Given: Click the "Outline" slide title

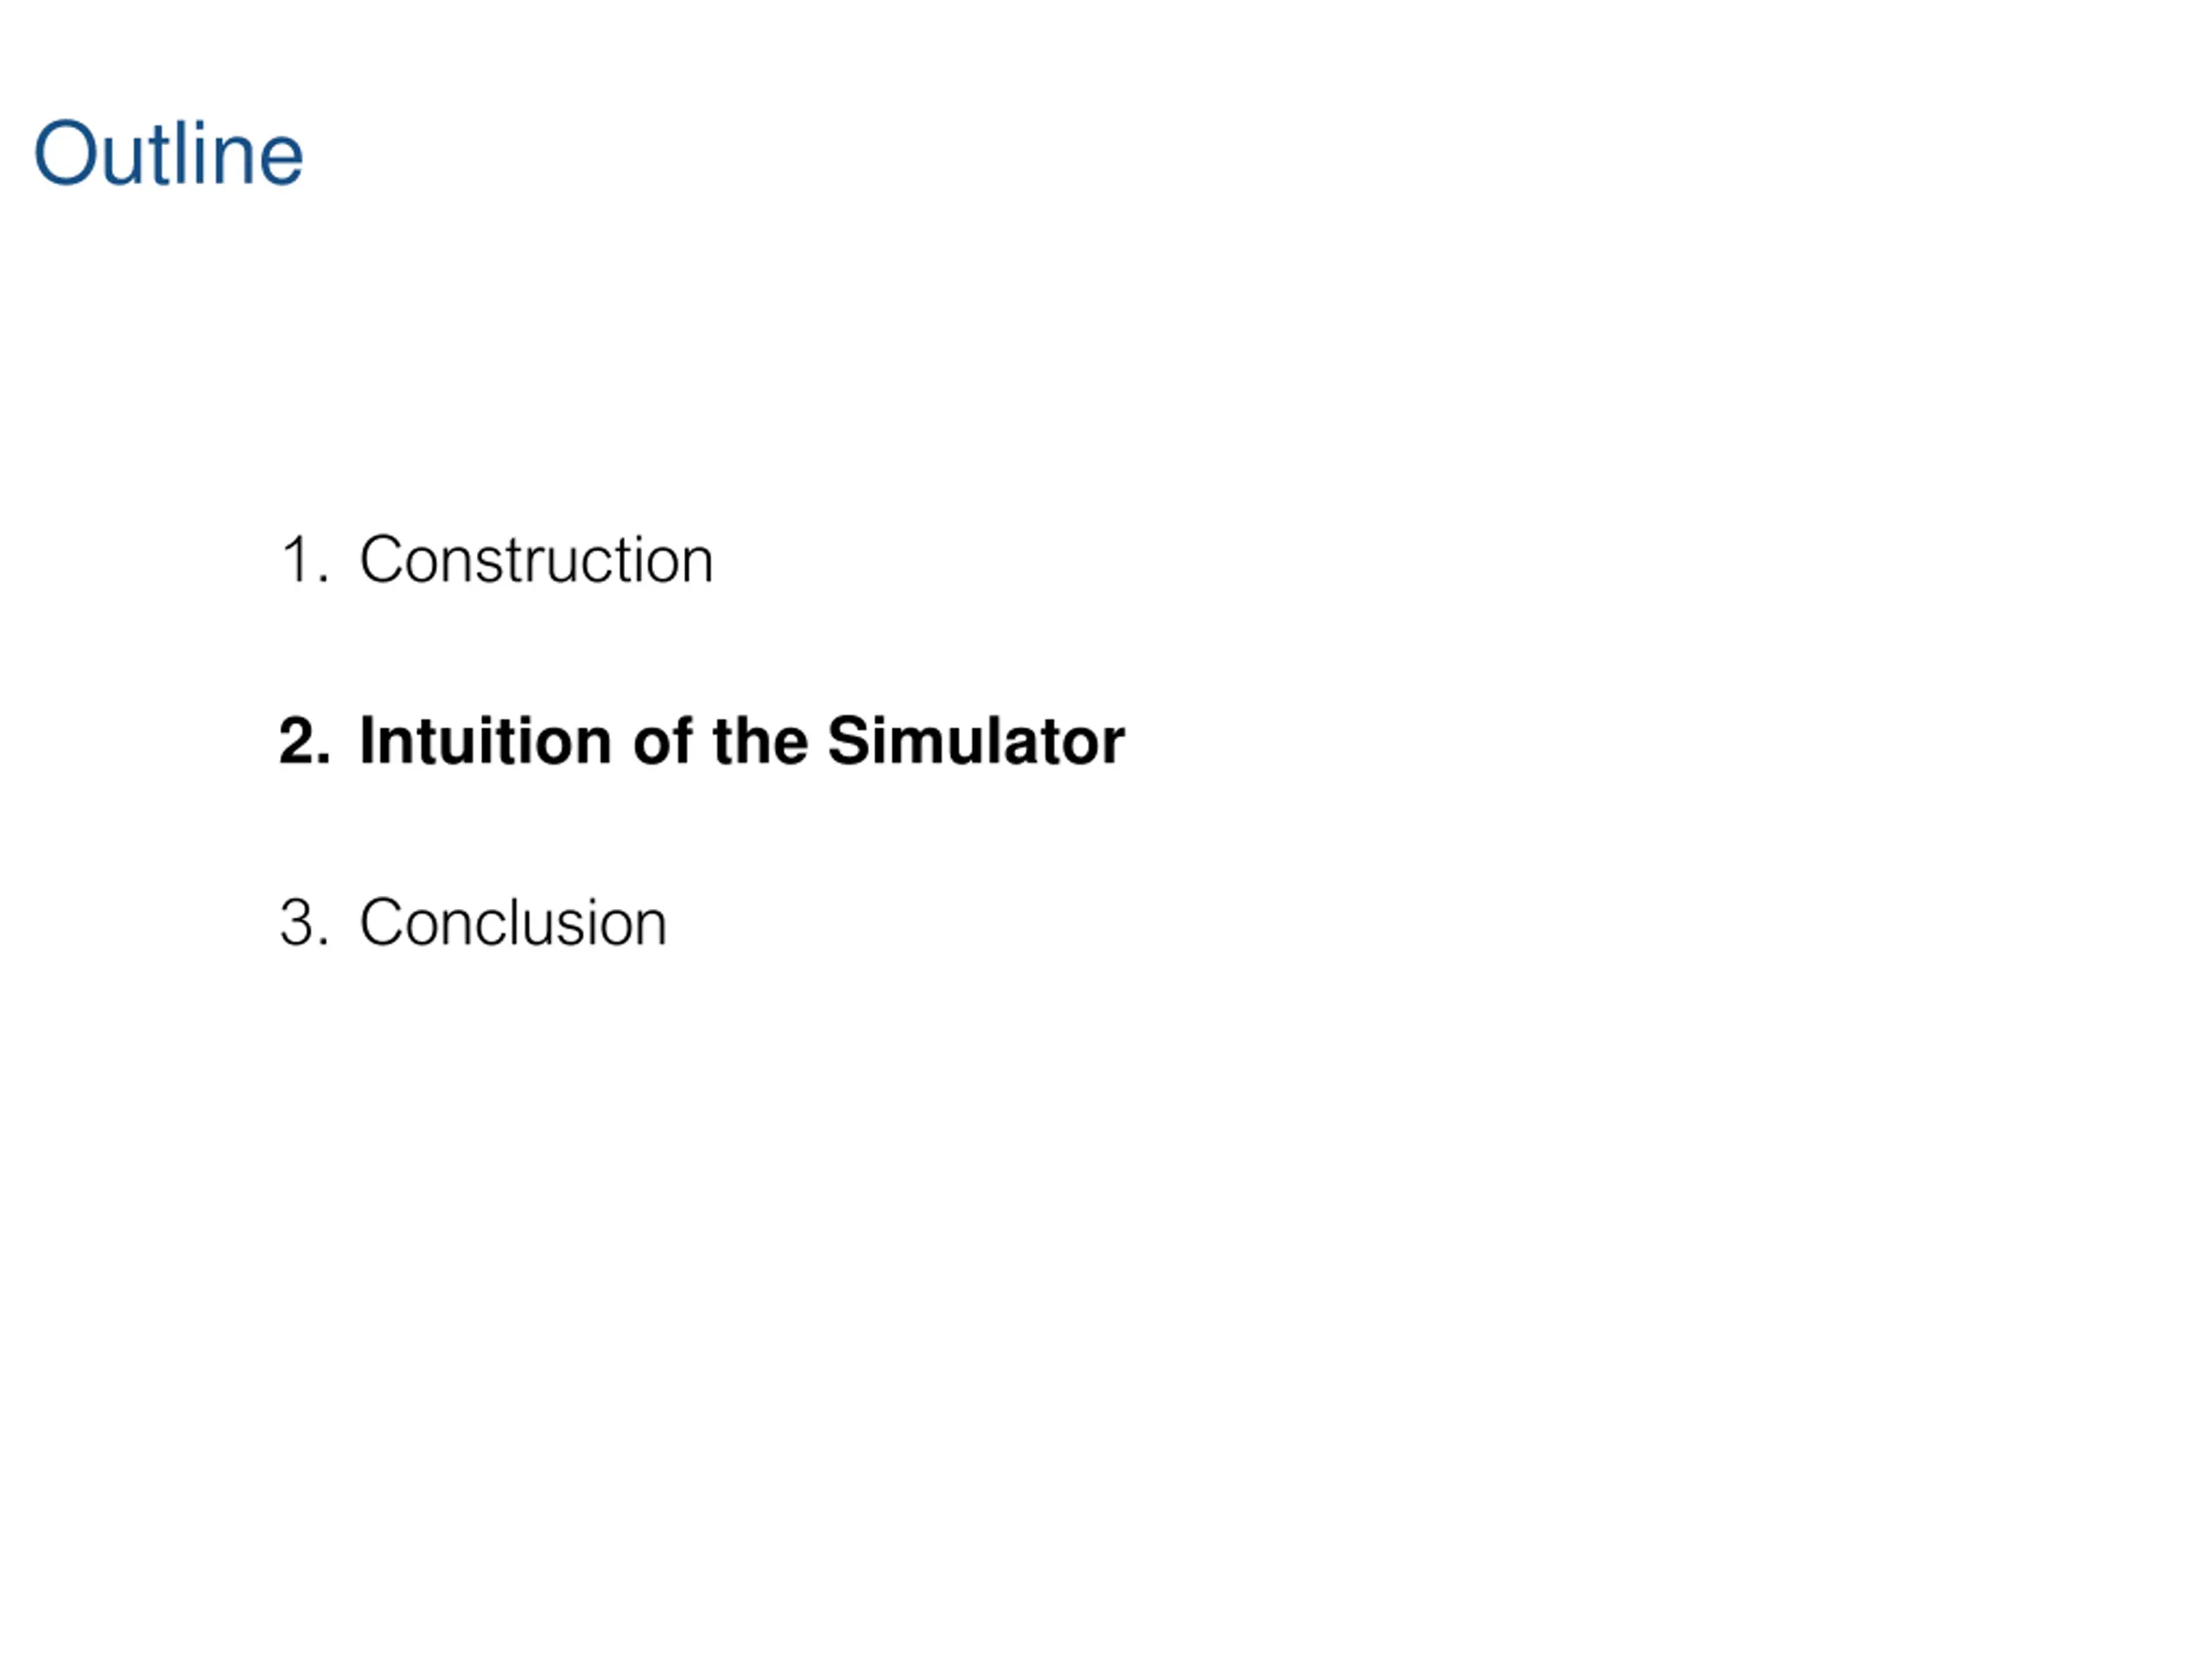Looking at the screenshot, I should (168, 153).
